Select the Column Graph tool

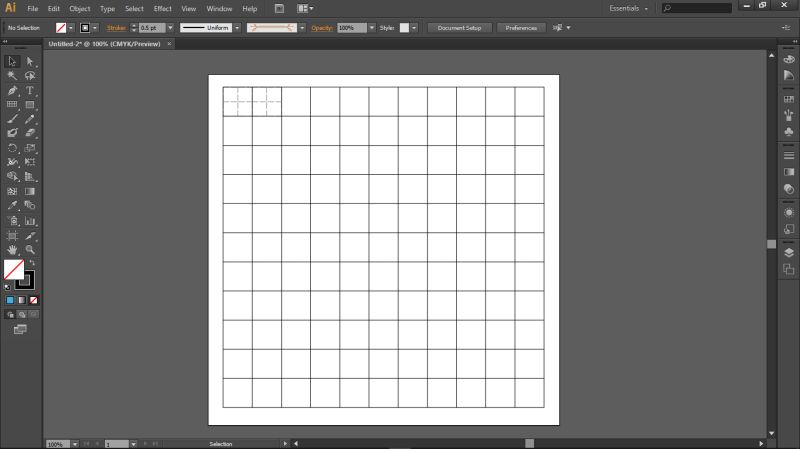[30, 221]
